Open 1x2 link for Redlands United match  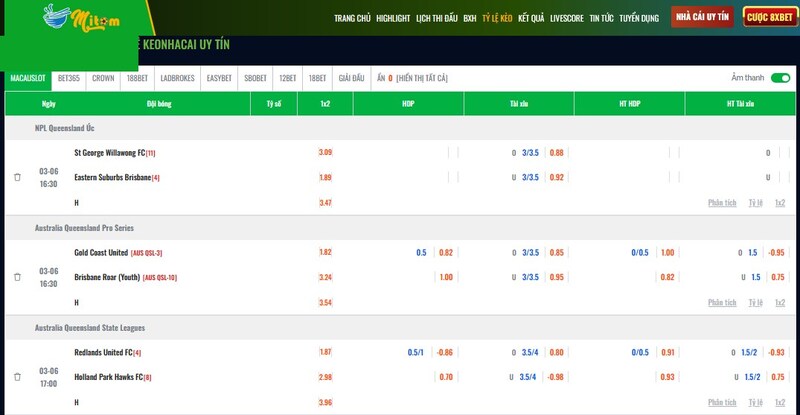[x=780, y=402]
